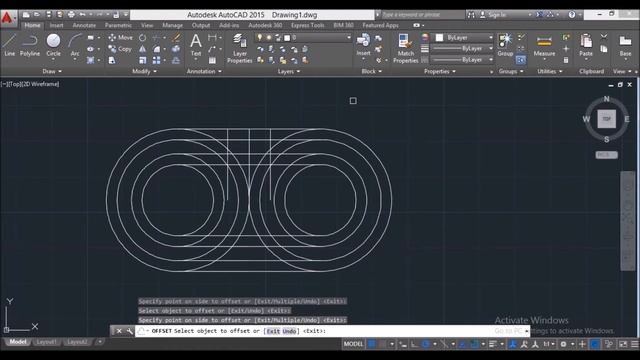Switch to the Annotate ribbon tab
The width and height of the screenshot is (640, 360).
coord(84,25)
